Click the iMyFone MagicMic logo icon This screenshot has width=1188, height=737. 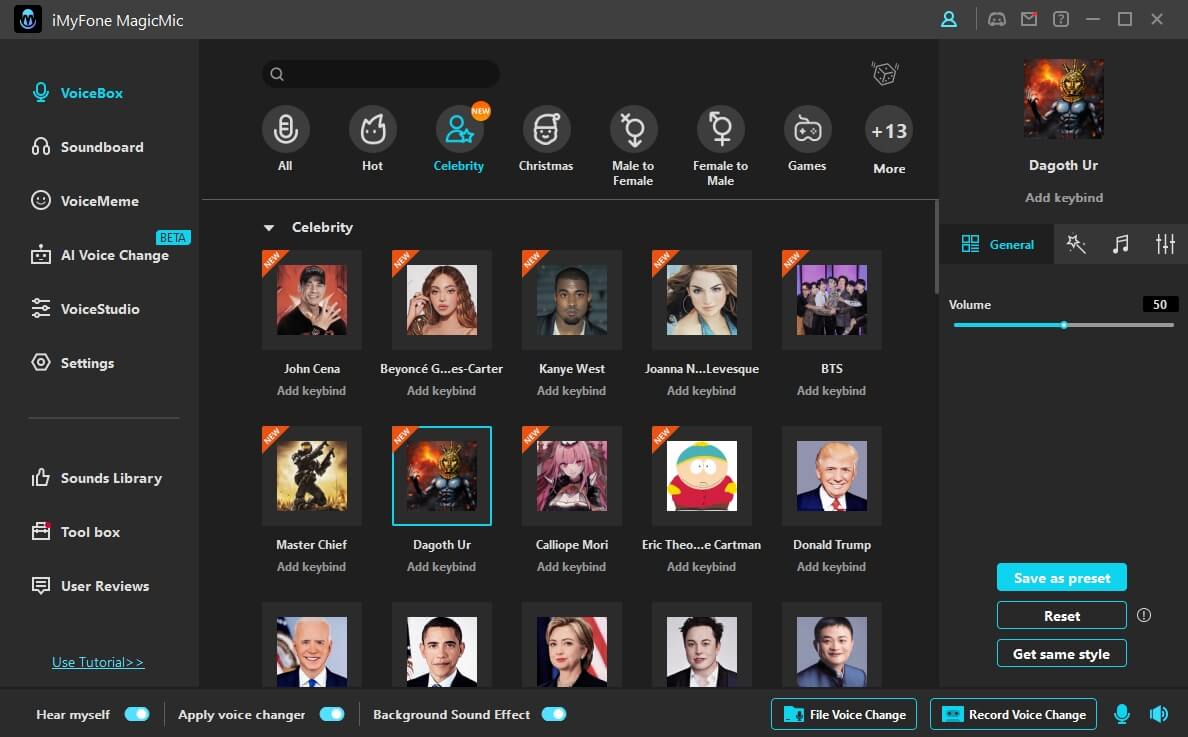(x=28, y=20)
